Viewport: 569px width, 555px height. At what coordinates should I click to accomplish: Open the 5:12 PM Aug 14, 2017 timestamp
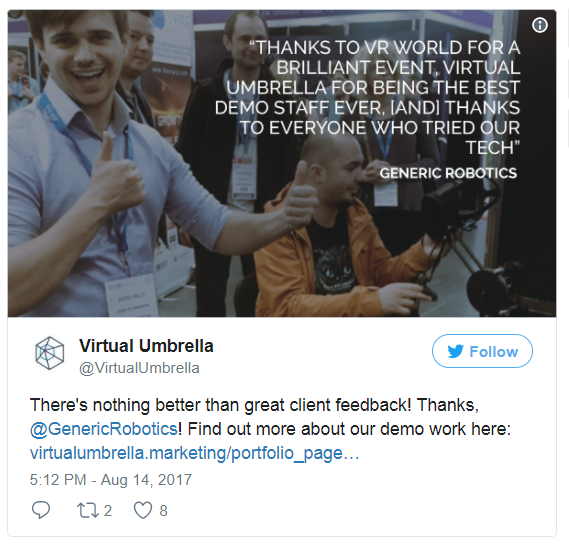coord(111,480)
